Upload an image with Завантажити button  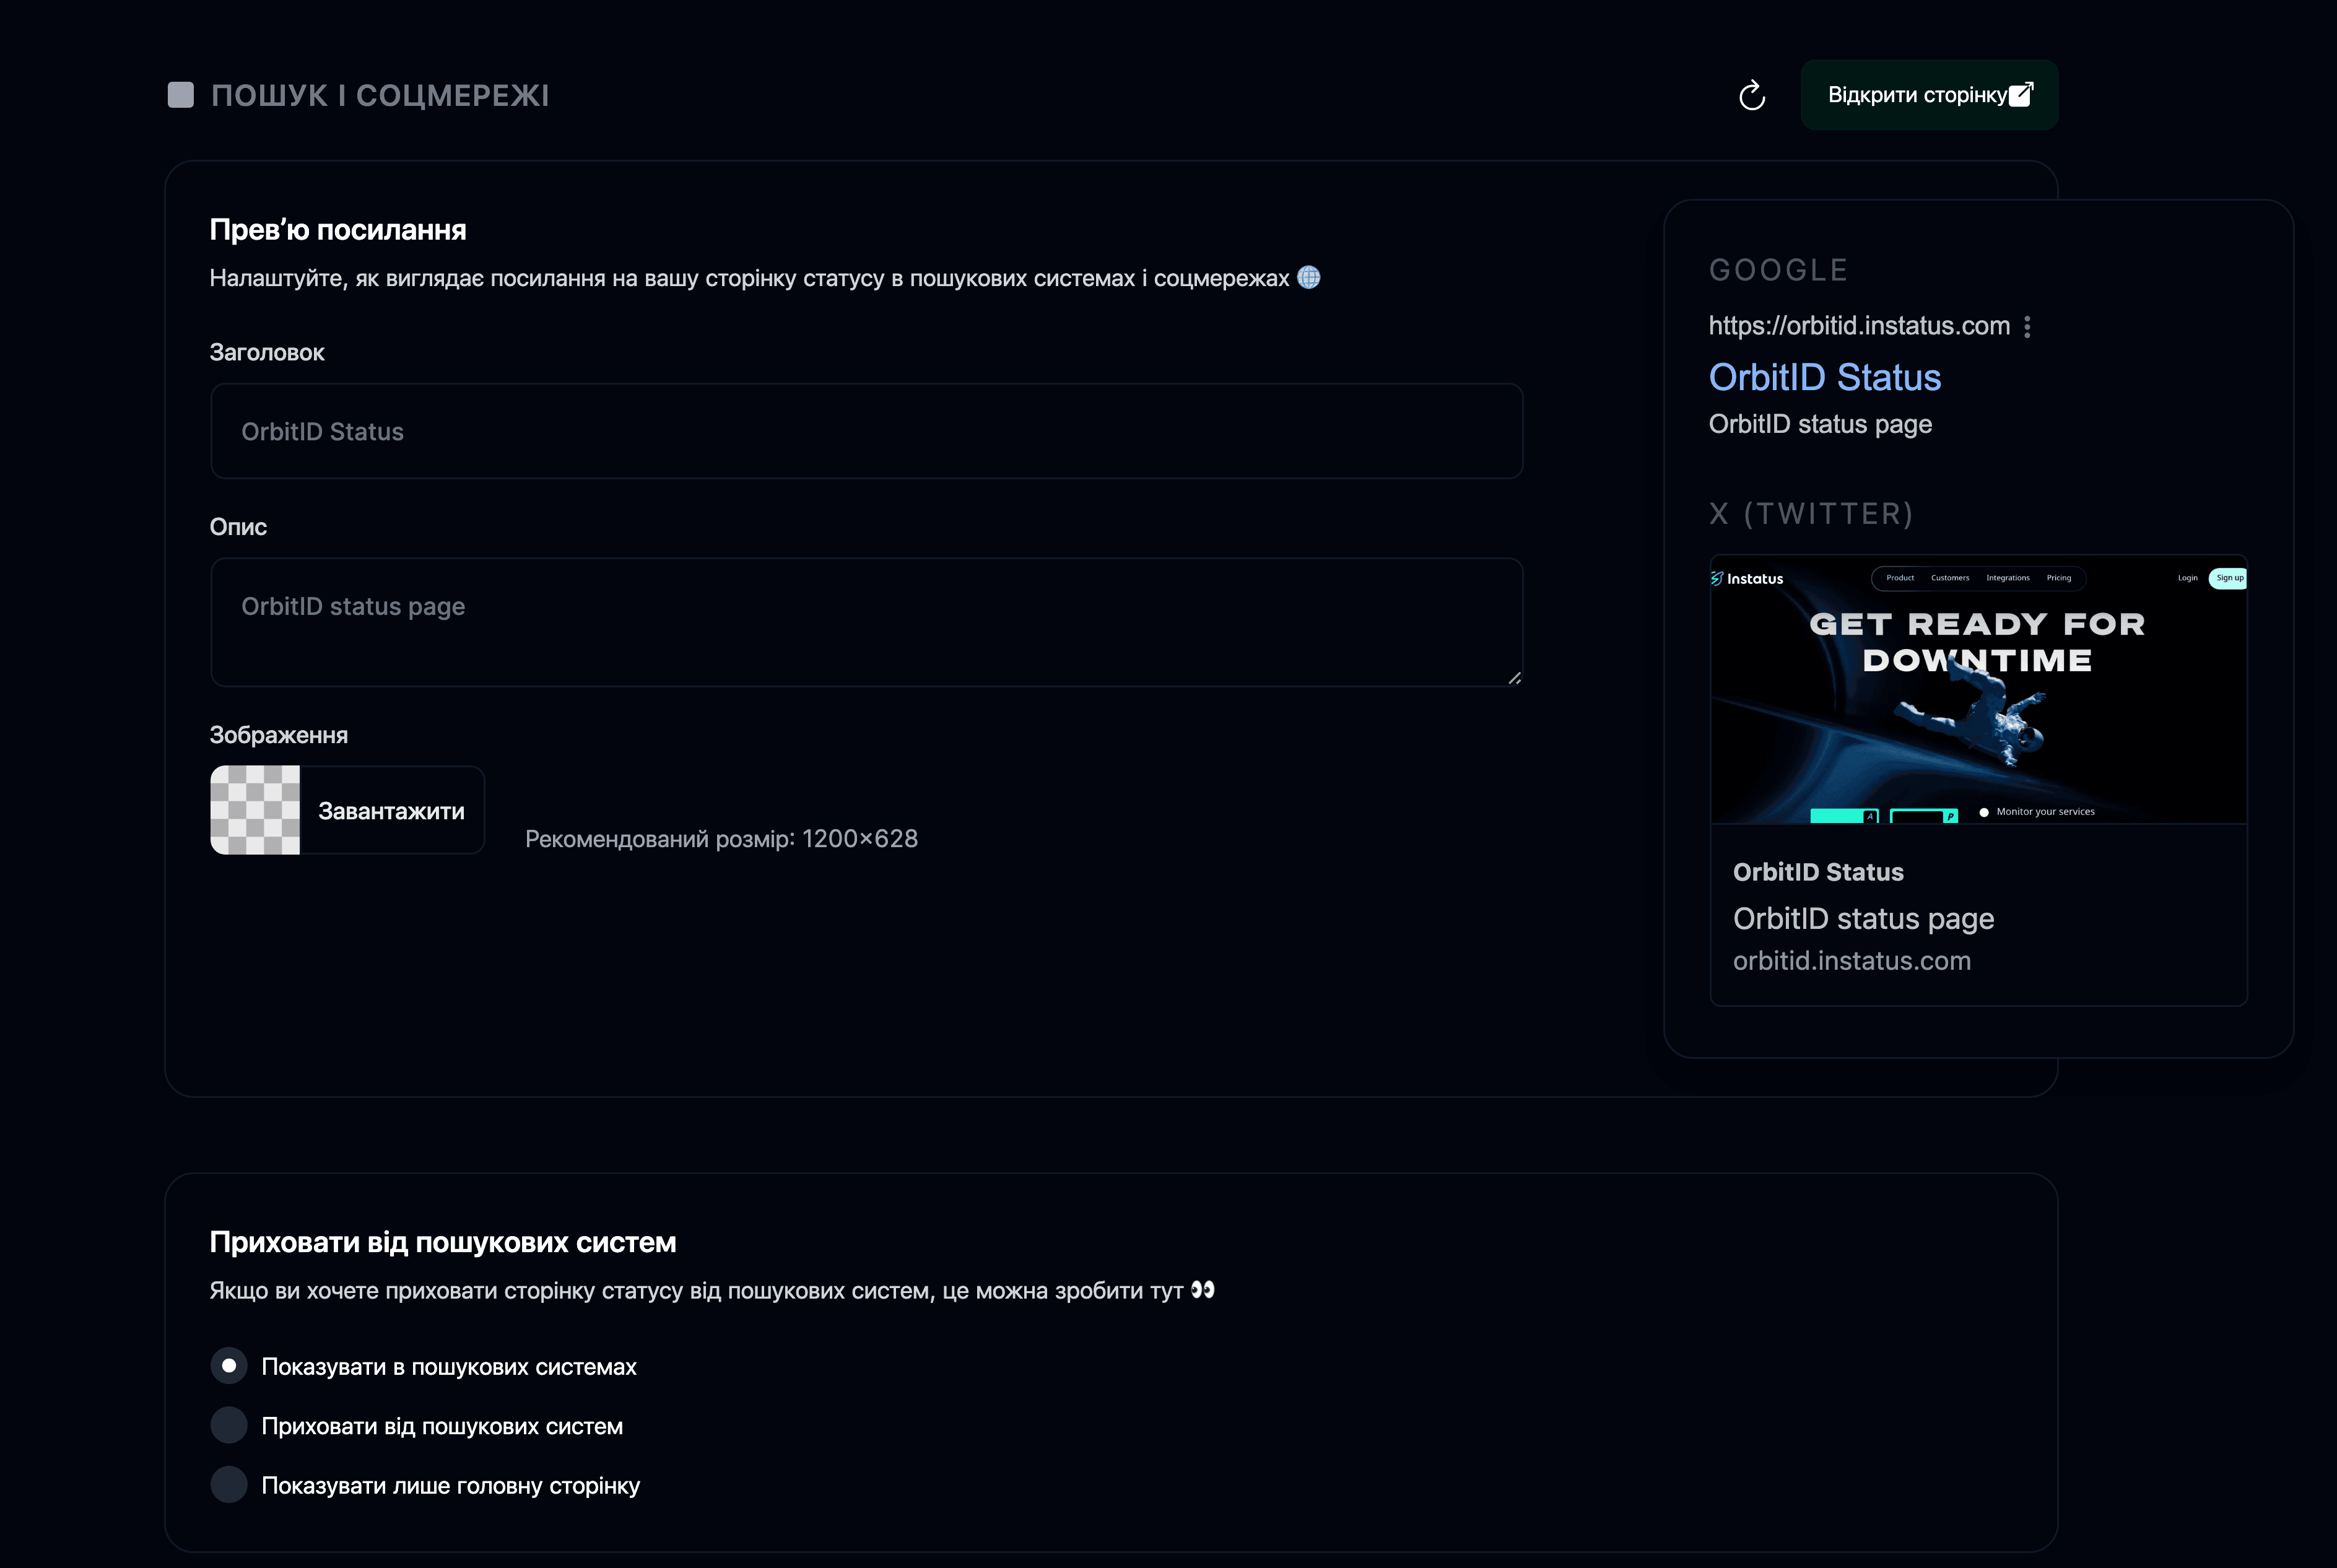(x=392, y=811)
